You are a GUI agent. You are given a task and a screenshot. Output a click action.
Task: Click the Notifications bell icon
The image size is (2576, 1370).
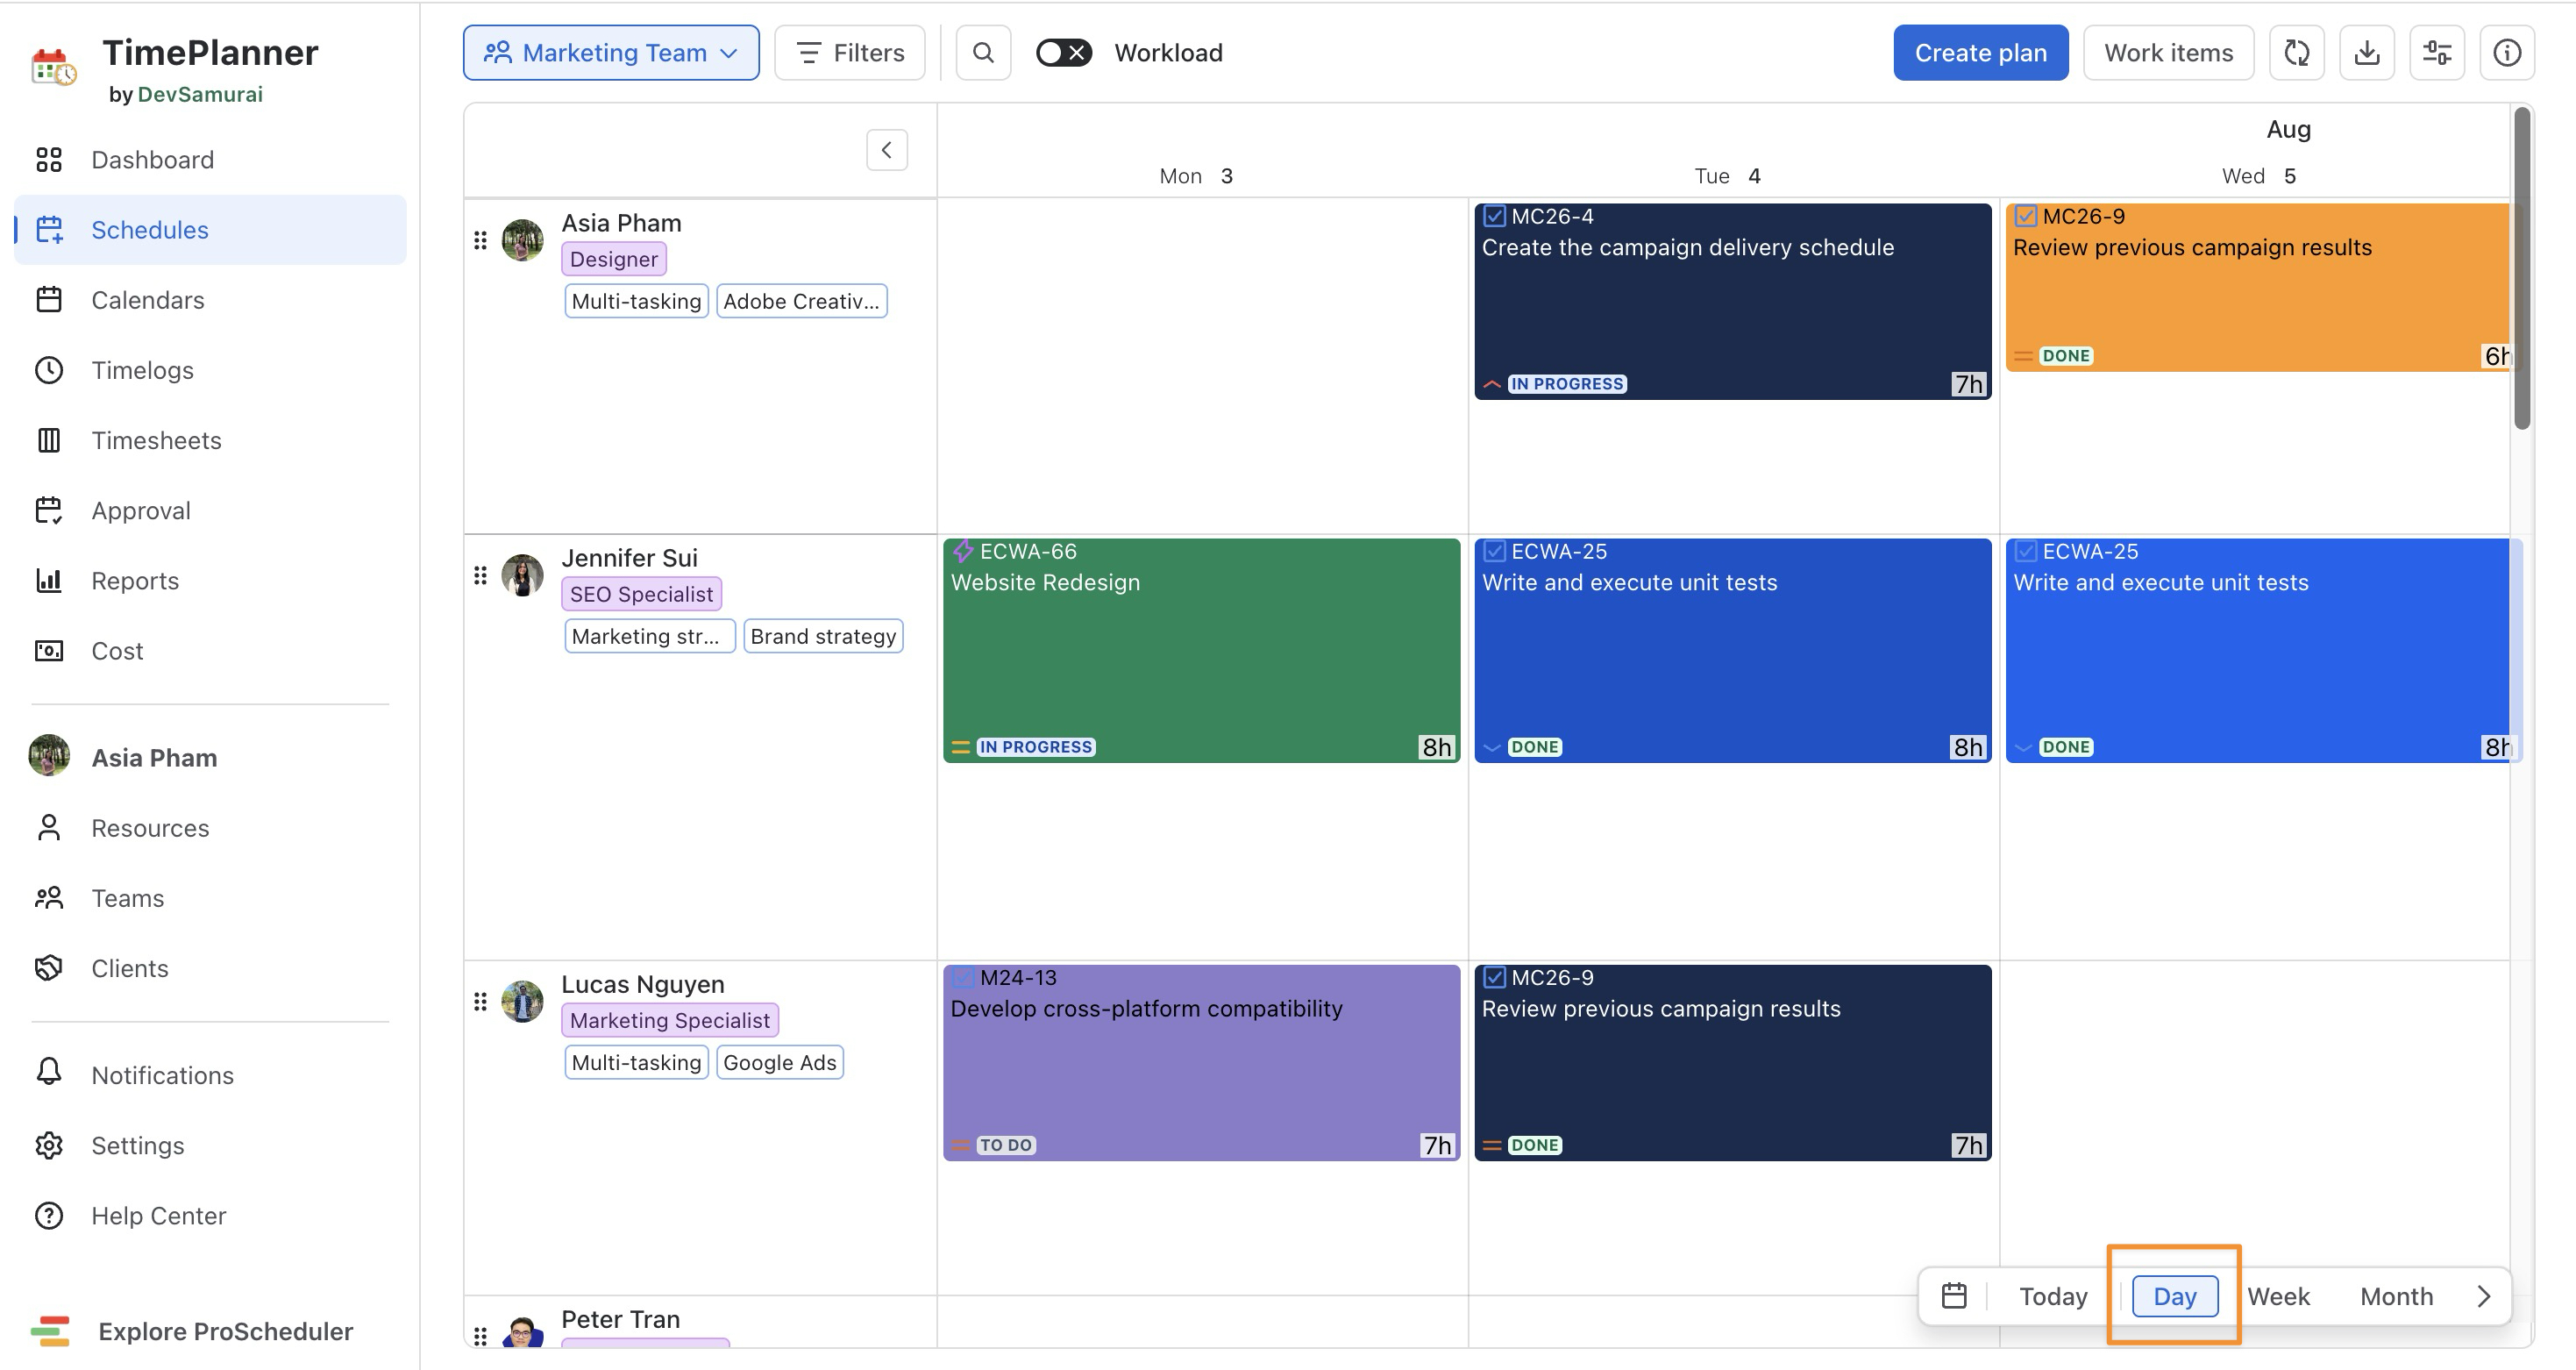coord(49,1073)
